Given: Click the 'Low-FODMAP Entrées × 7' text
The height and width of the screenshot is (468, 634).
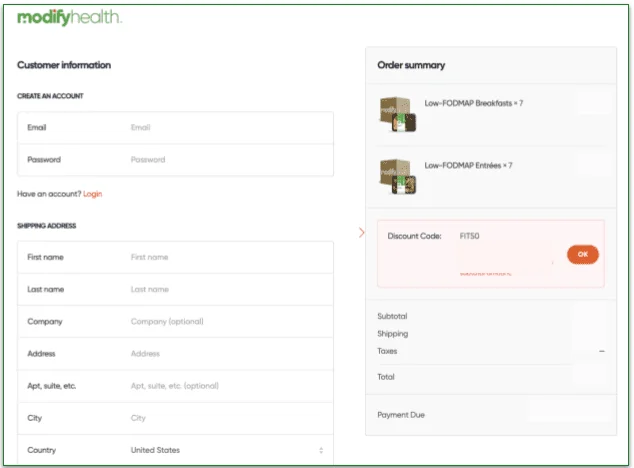Looking at the screenshot, I should pyautogui.click(x=468, y=166).
